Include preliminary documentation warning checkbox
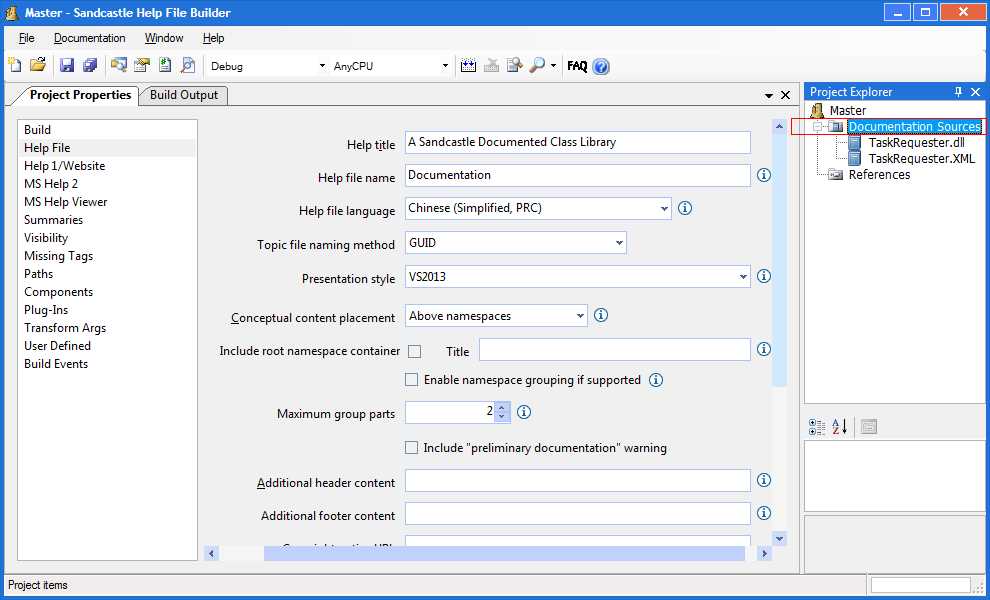This screenshot has width=990, height=600. [x=412, y=448]
